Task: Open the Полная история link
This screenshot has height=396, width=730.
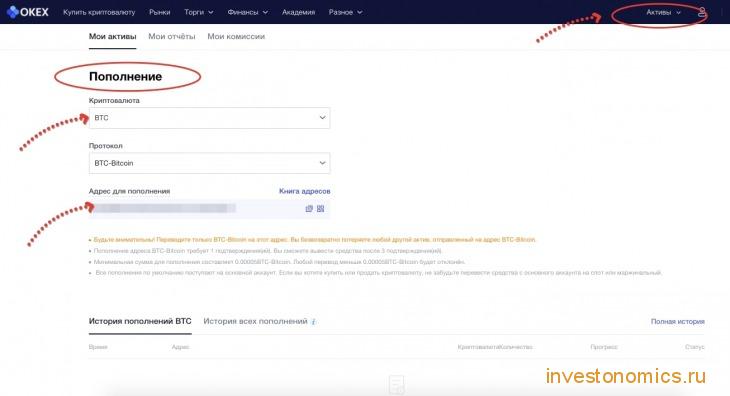Action: click(677, 322)
